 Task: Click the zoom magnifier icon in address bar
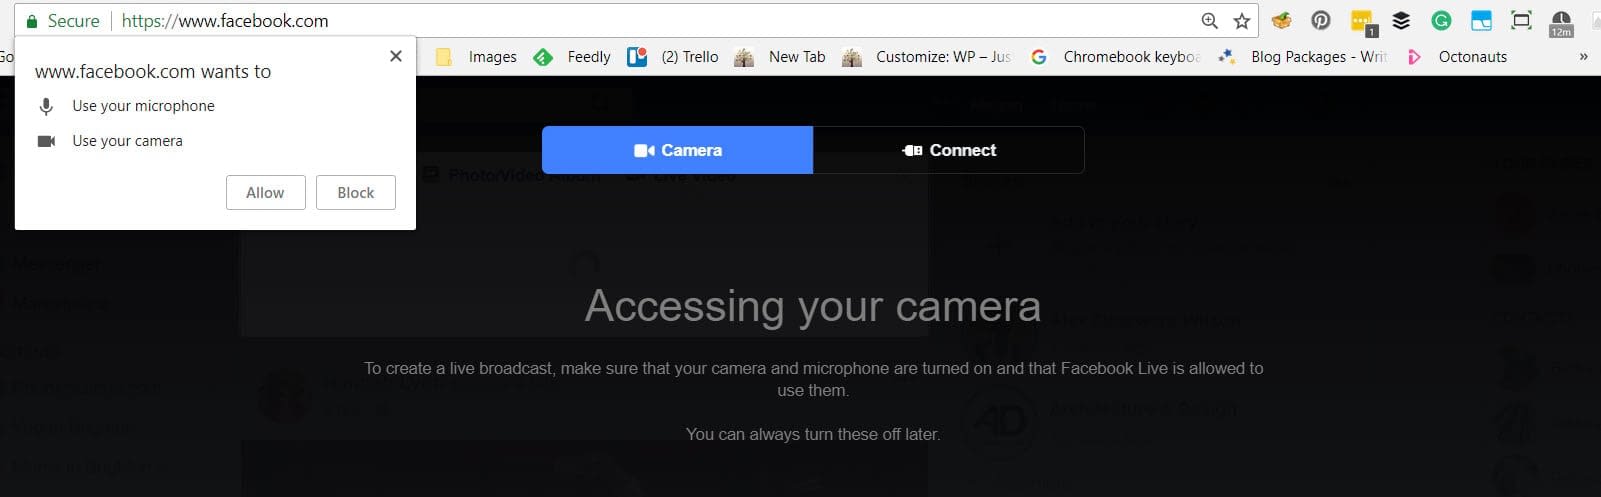1209,20
